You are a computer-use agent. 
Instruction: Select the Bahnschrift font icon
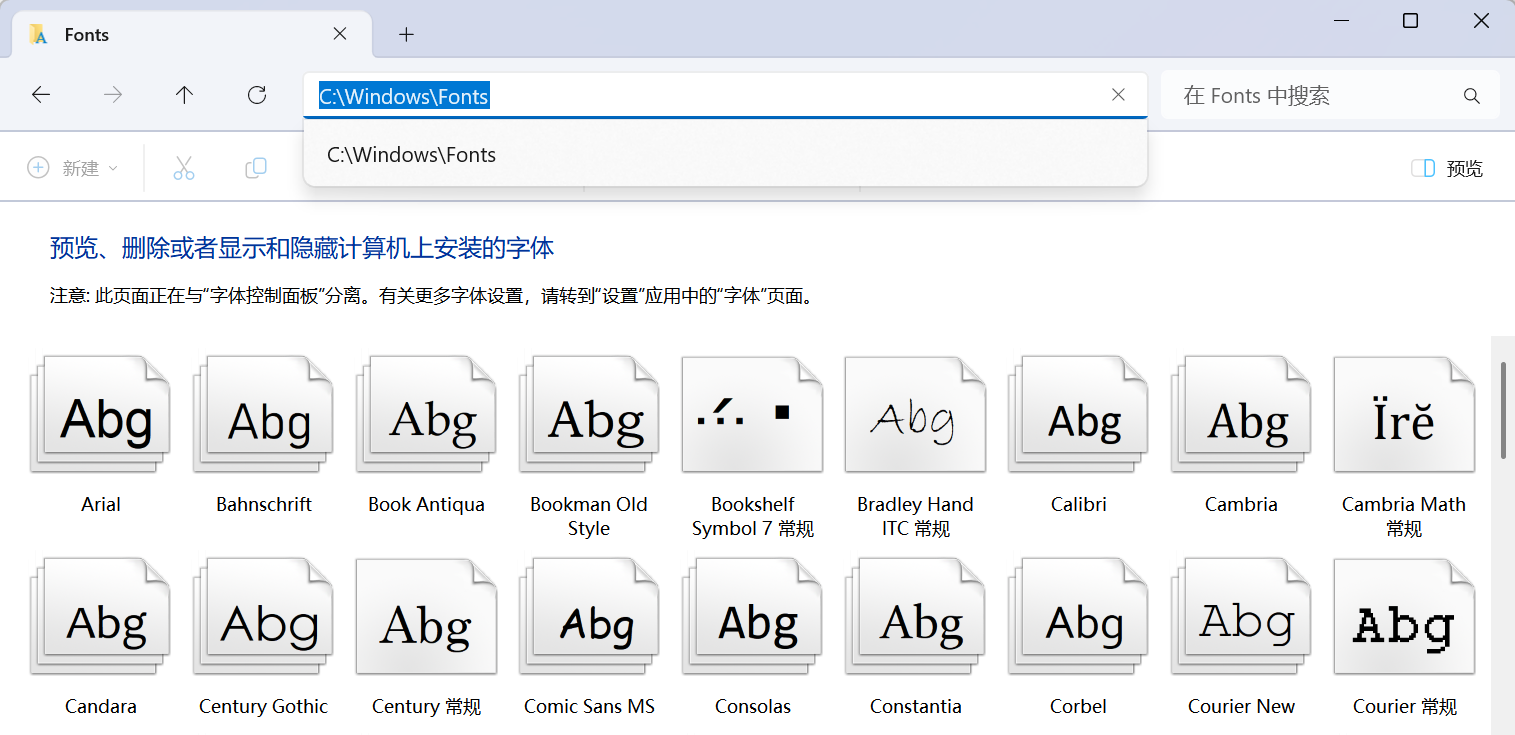coord(263,414)
